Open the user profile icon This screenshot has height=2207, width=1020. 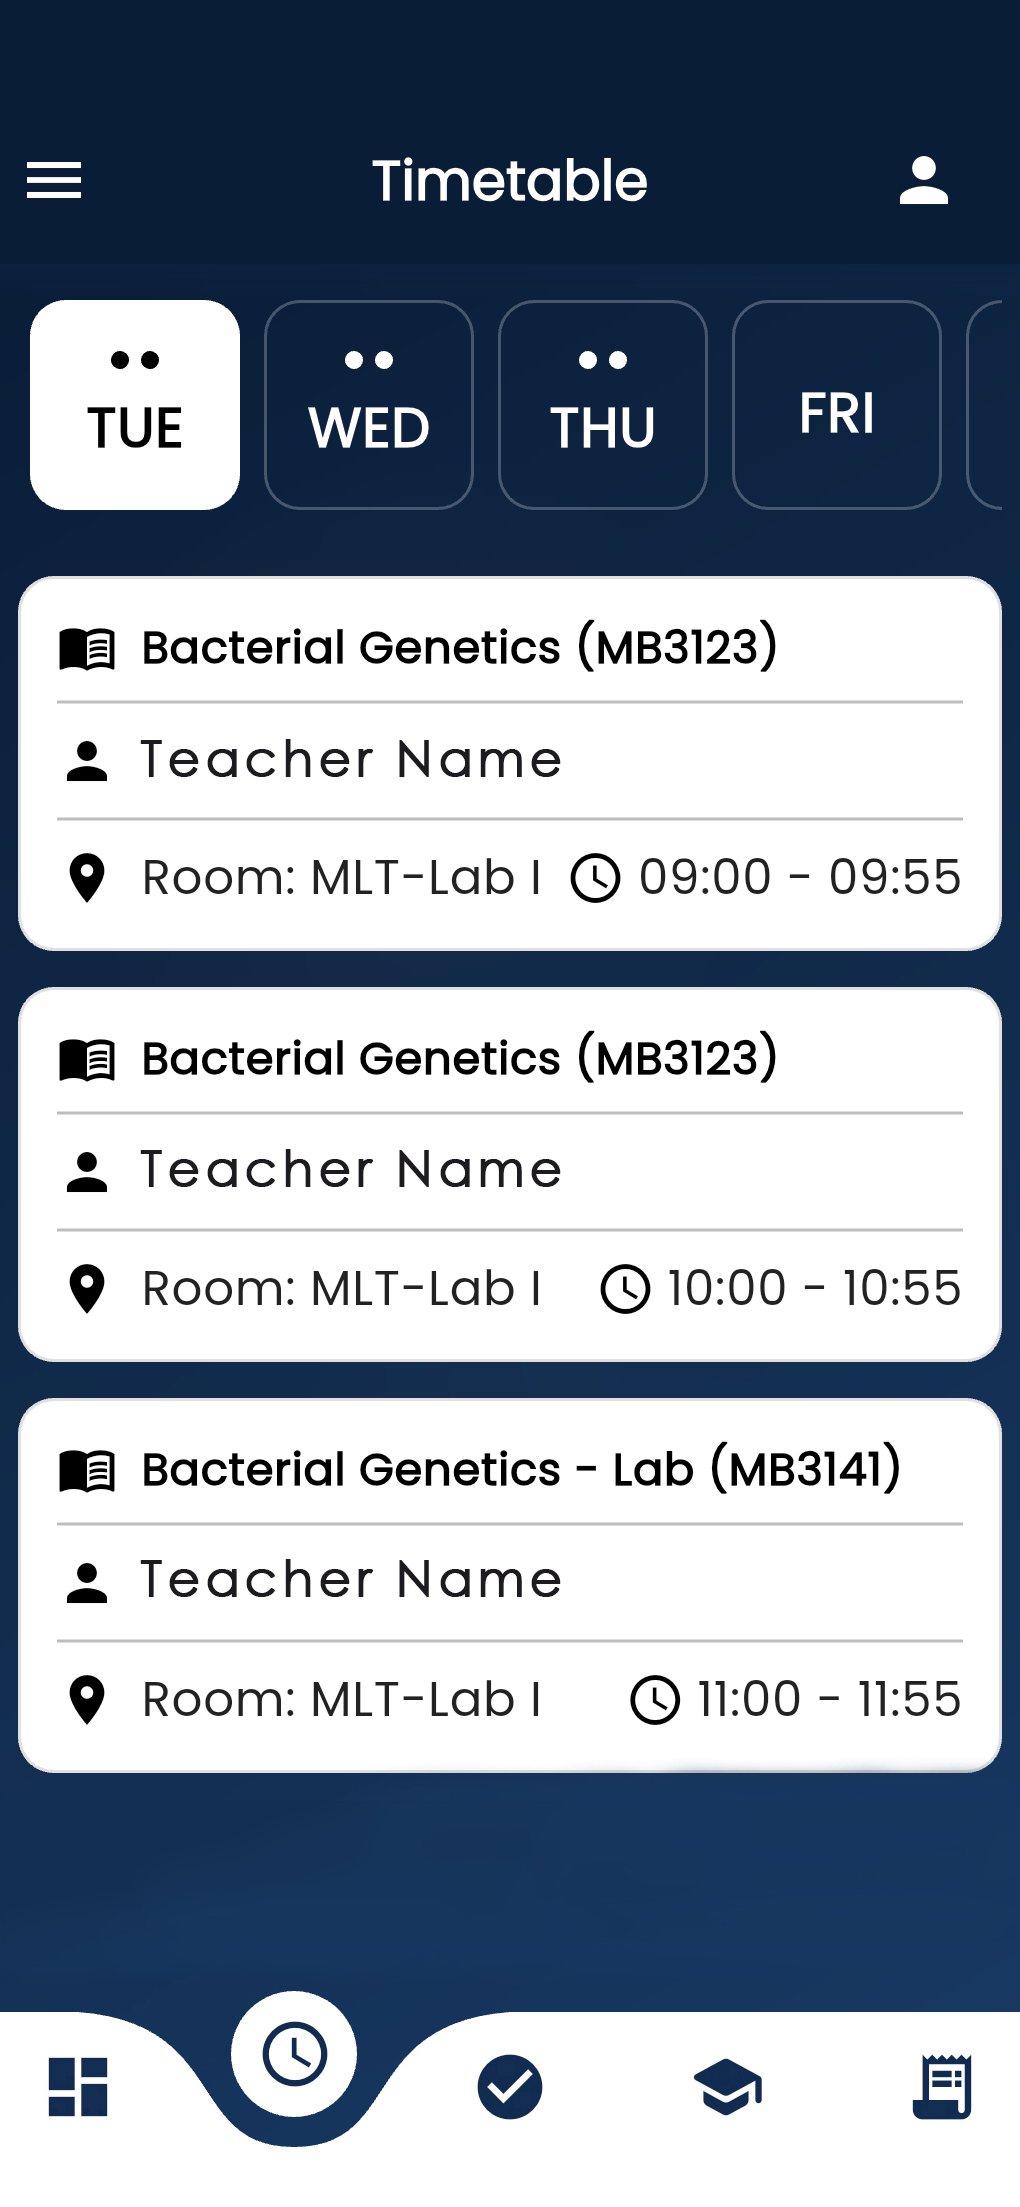click(x=923, y=181)
